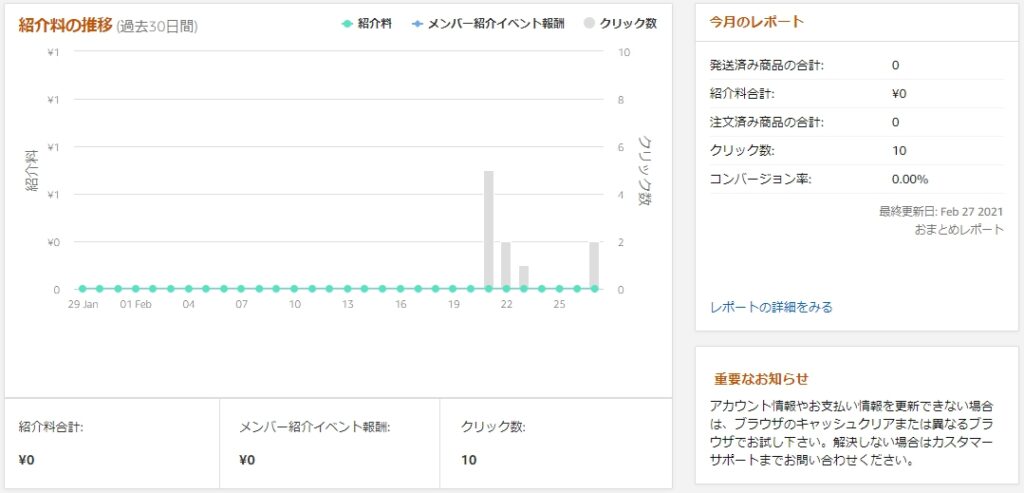Click the クリック数 summary value 10 below the chart

[469, 460]
